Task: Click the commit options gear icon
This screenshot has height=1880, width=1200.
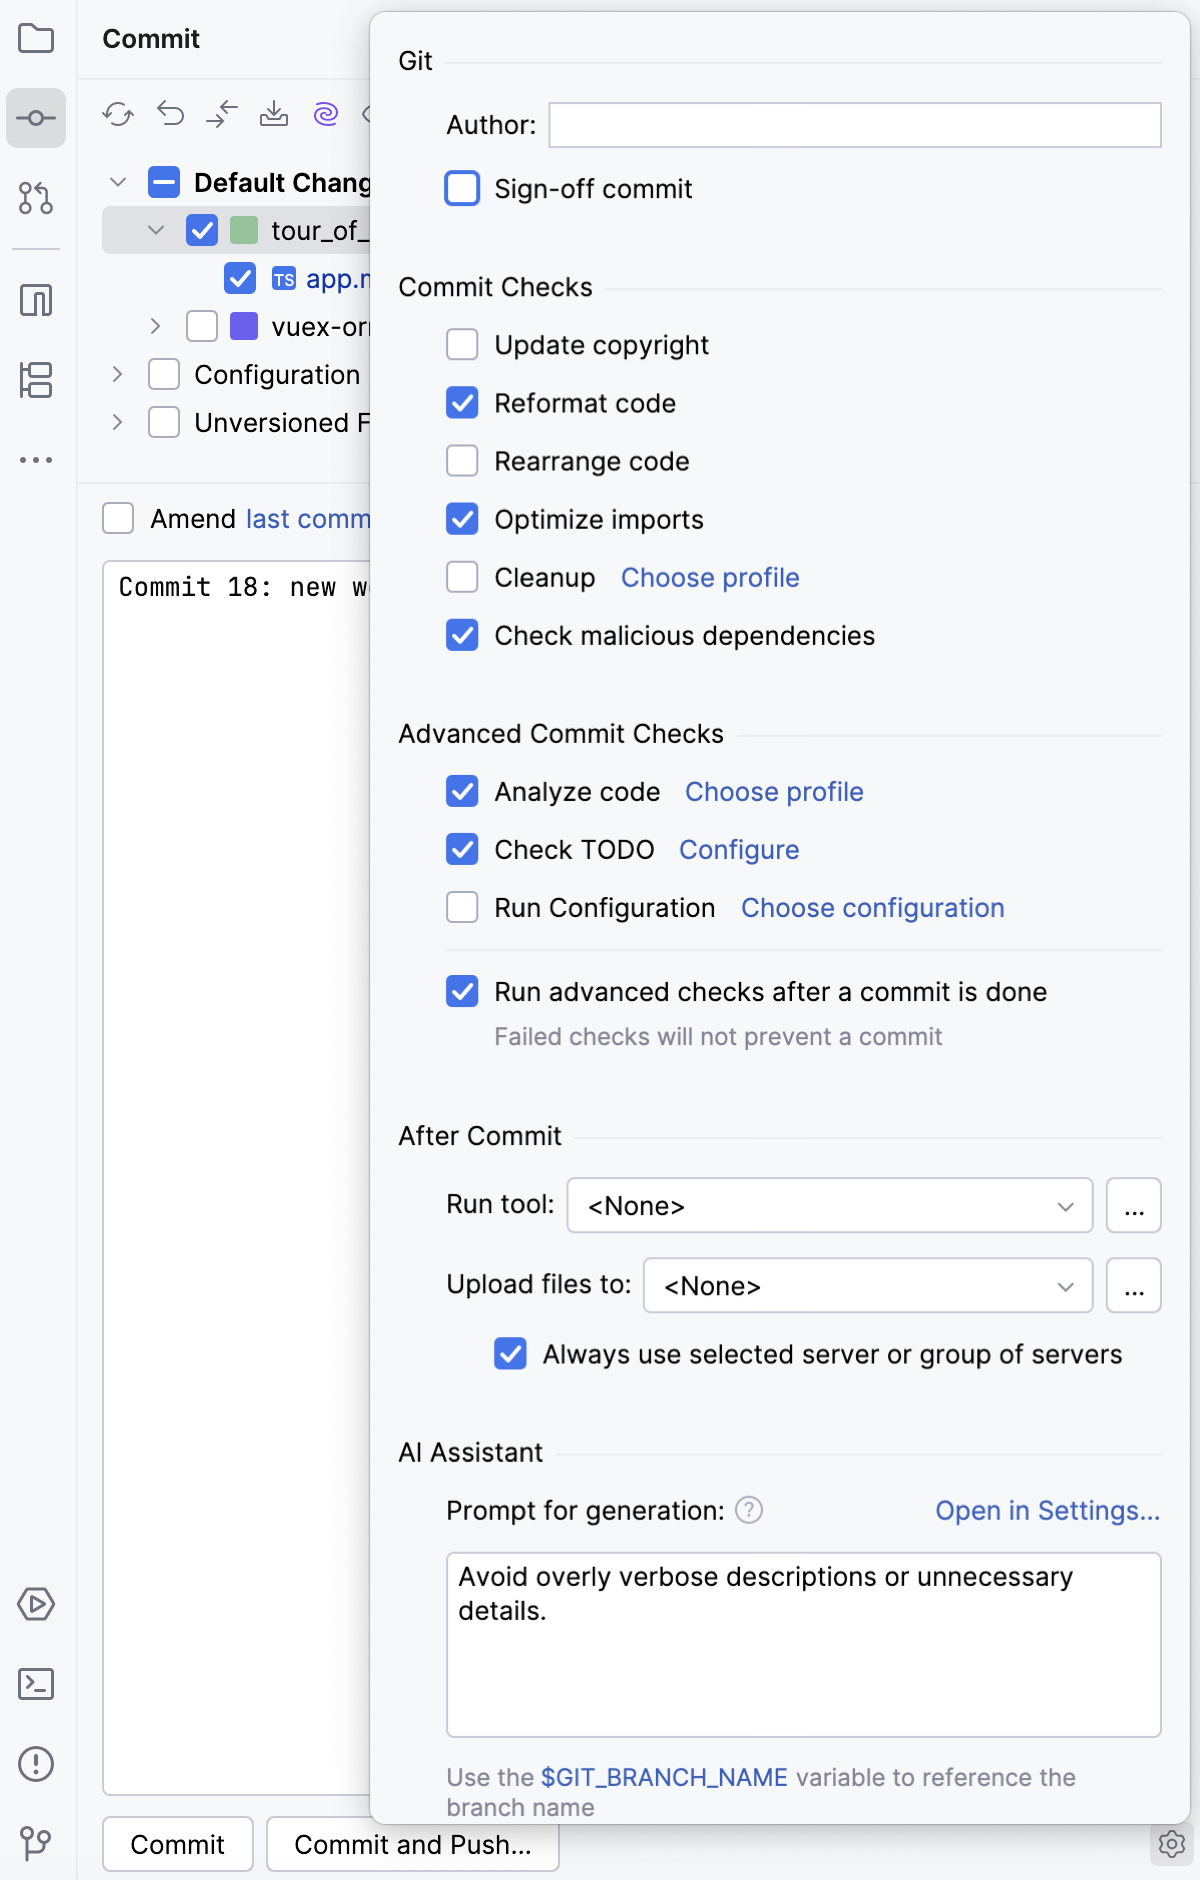Action: click(x=1171, y=1843)
